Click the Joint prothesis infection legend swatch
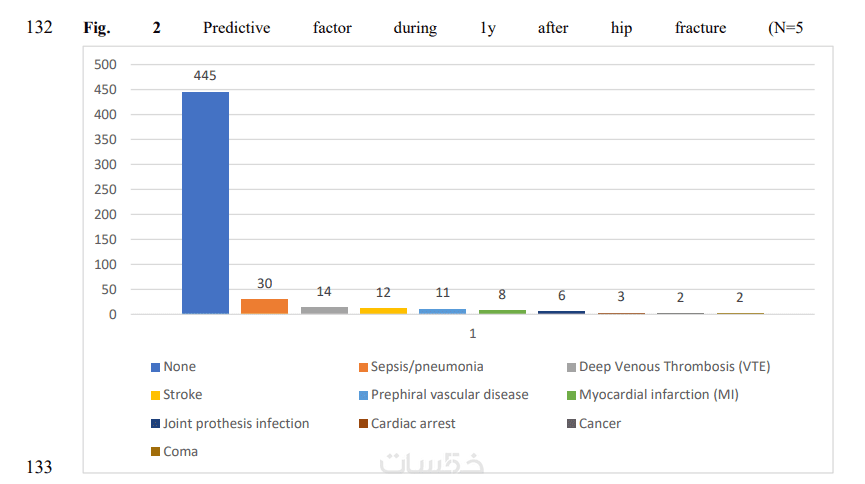Image resolution: width=865 pixels, height=484 pixels. pyautogui.click(x=155, y=423)
